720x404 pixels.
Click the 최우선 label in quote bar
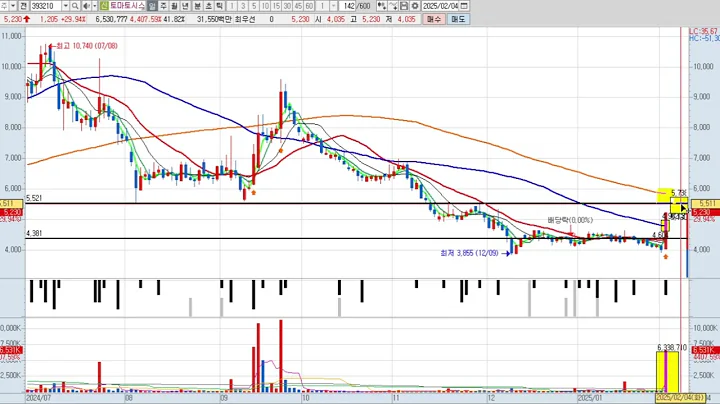click(x=245, y=19)
